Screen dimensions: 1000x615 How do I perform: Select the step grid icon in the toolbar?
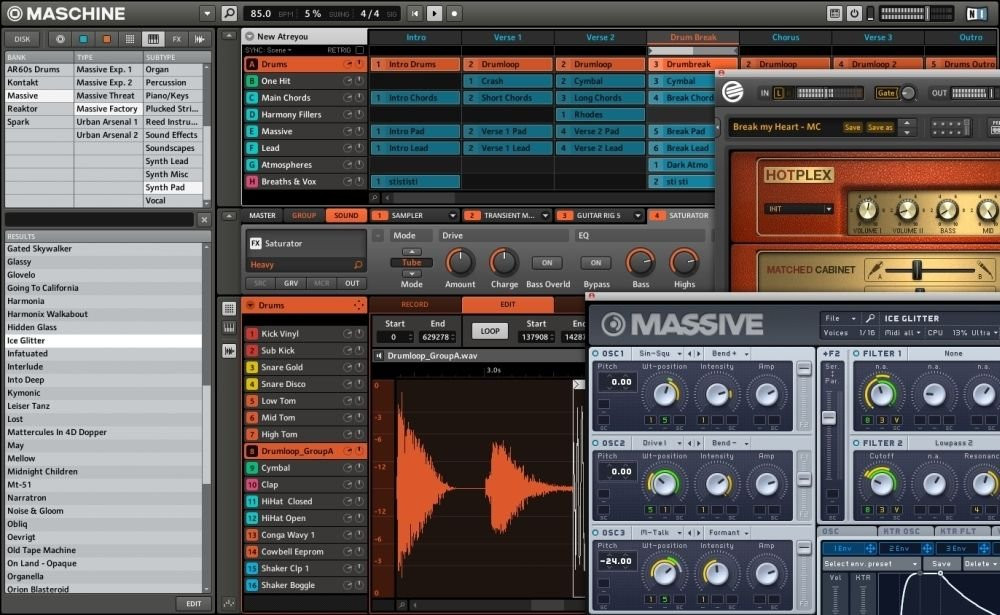click(131, 39)
